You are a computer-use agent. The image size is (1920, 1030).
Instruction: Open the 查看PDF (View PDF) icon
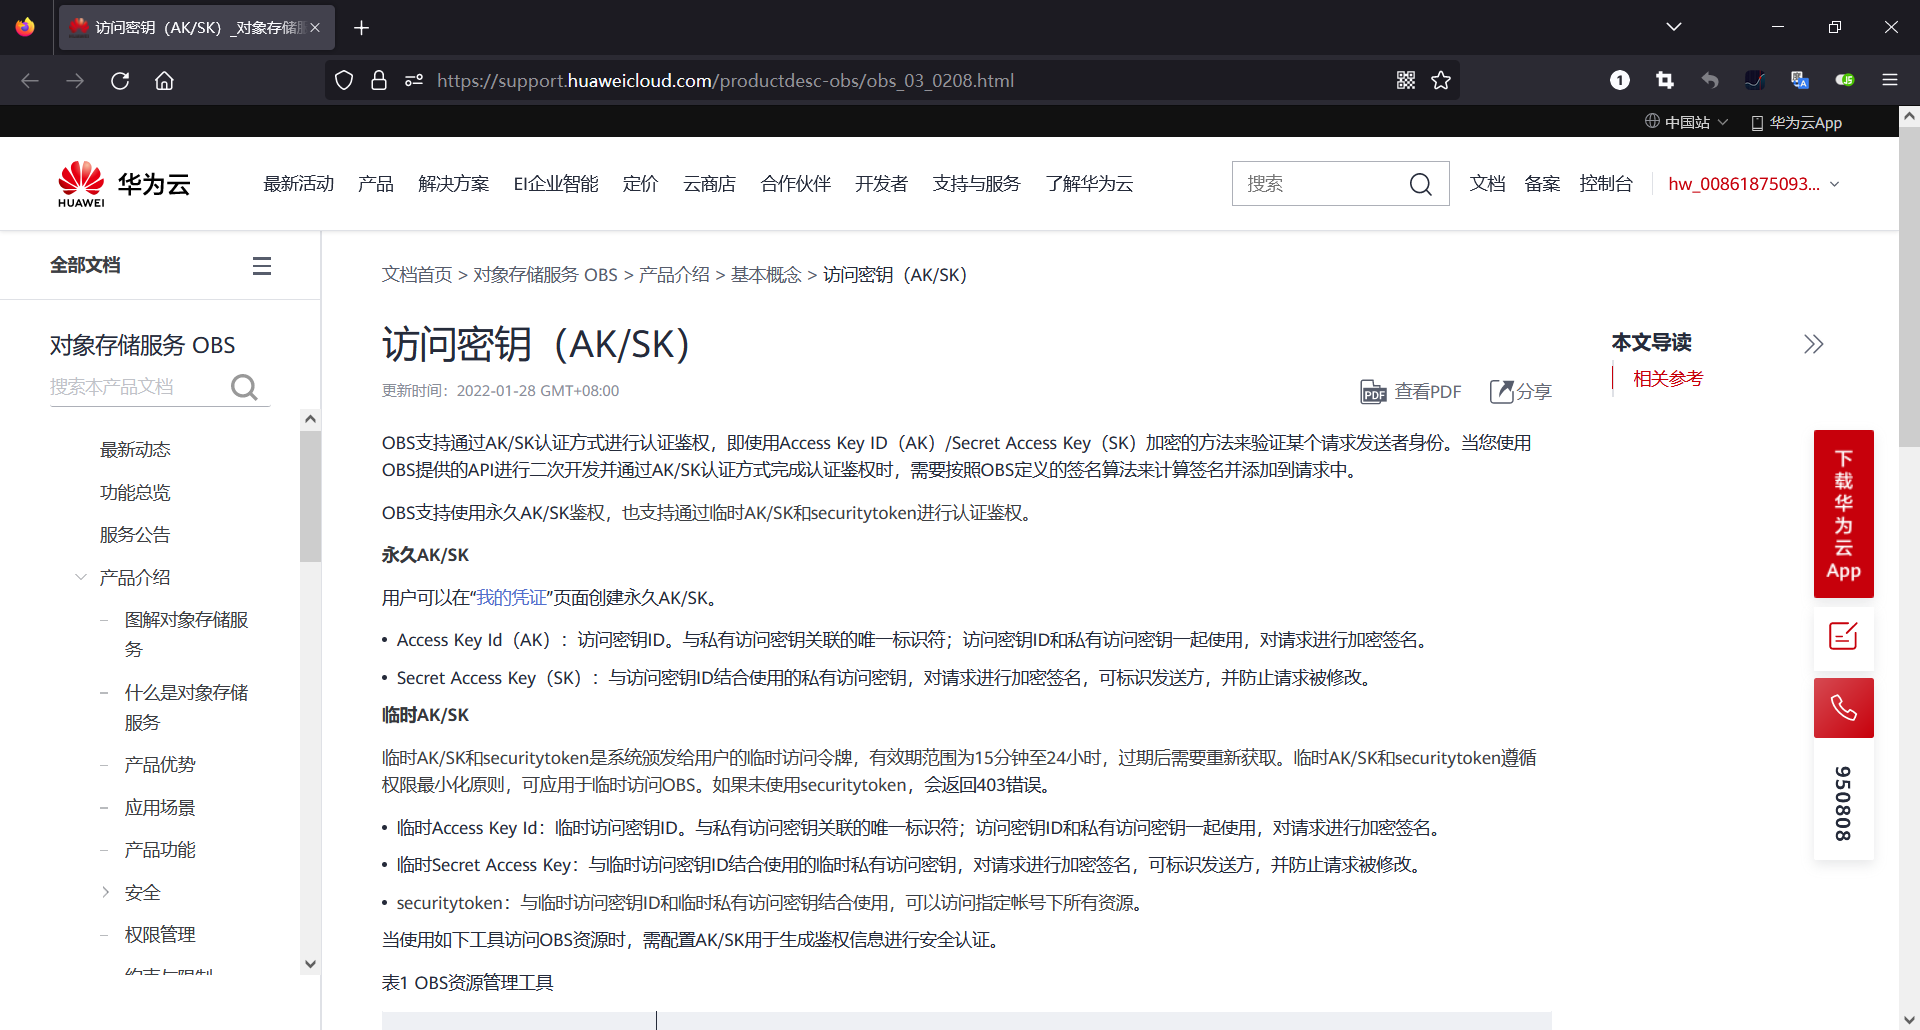click(1374, 391)
